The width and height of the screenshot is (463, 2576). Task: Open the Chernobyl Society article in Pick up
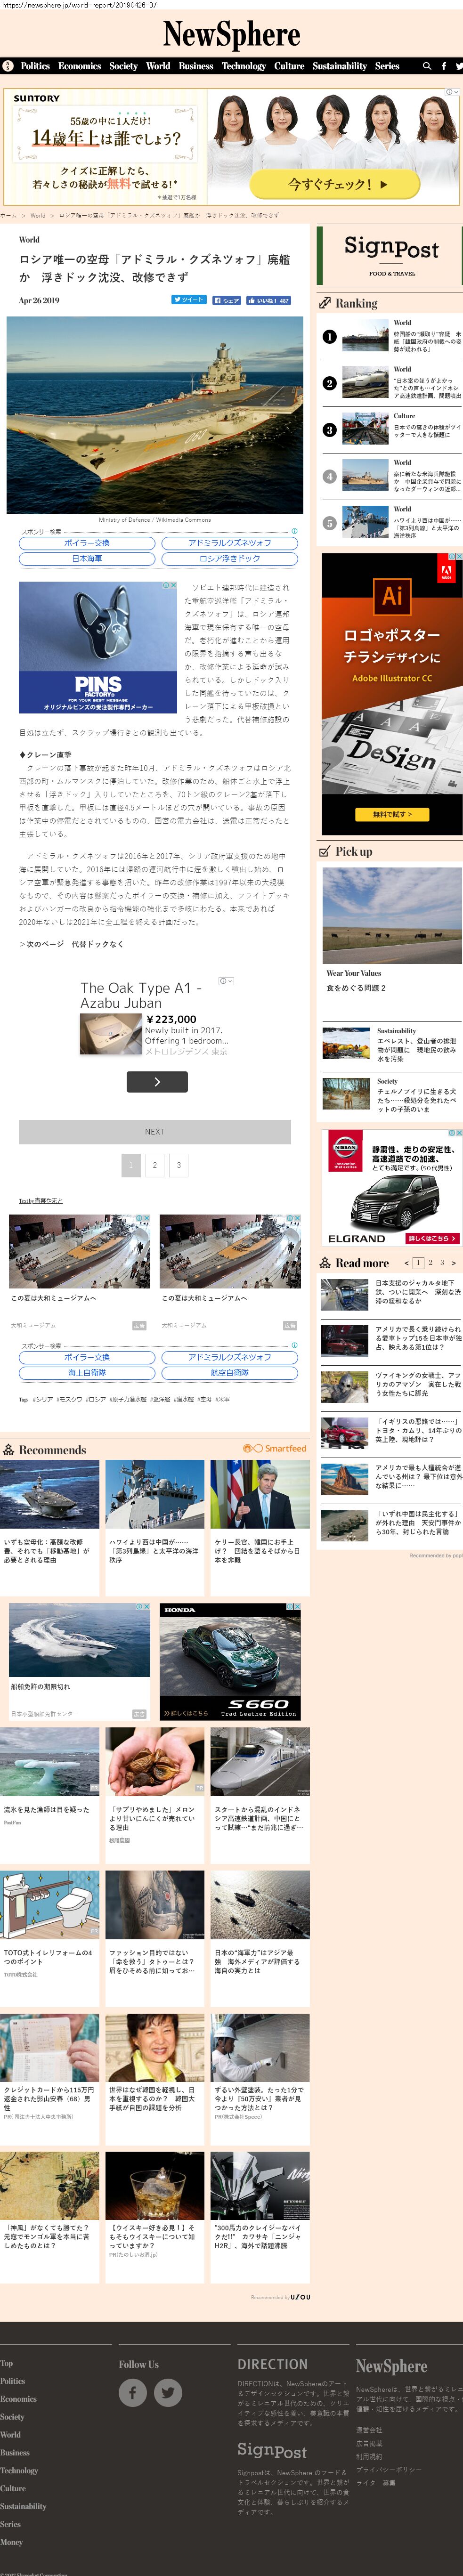(x=392, y=1095)
